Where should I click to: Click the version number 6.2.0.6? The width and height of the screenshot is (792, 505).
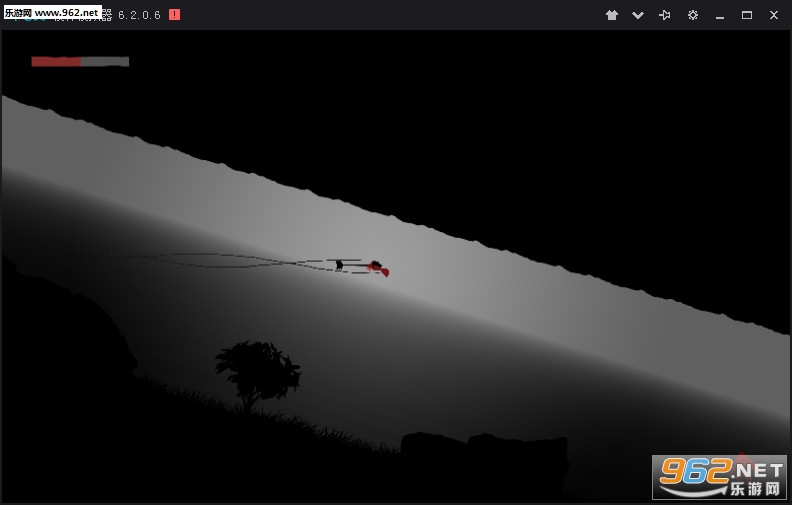[x=139, y=15]
